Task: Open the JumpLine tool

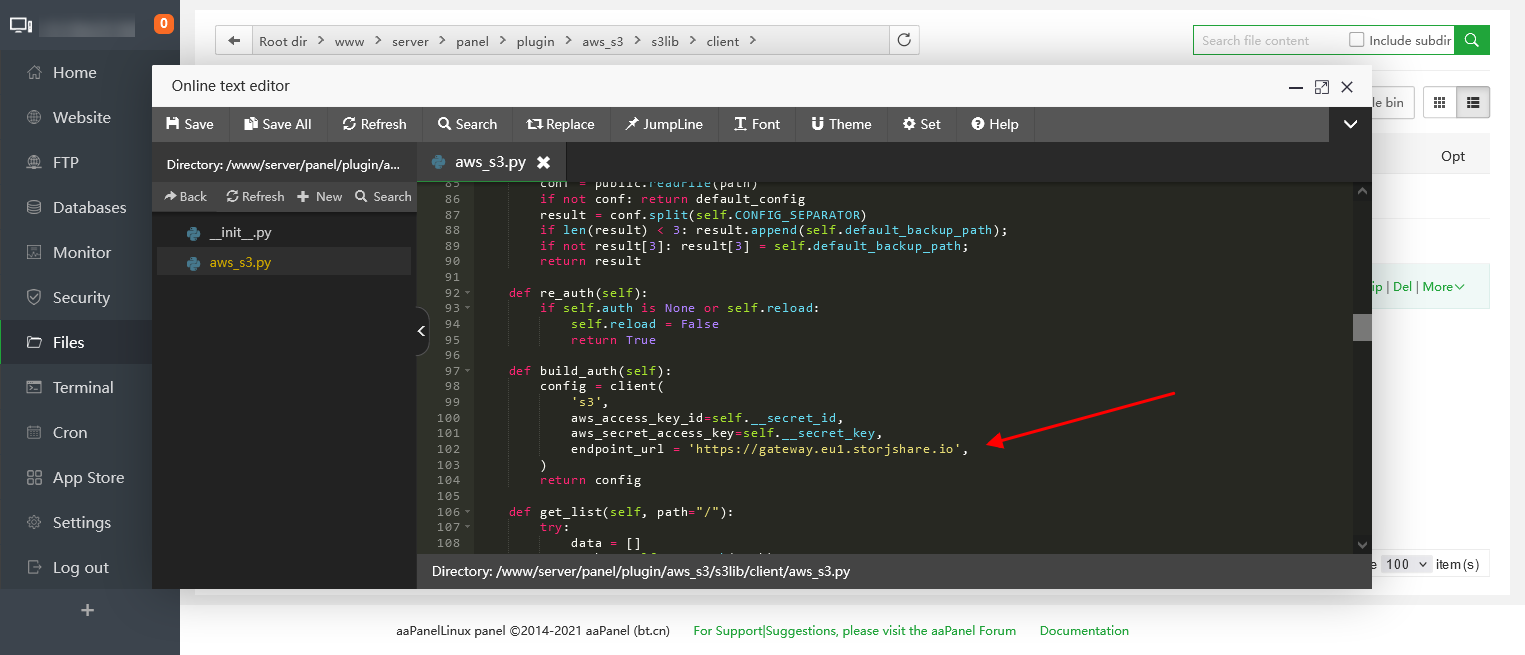Action: pos(663,124)
